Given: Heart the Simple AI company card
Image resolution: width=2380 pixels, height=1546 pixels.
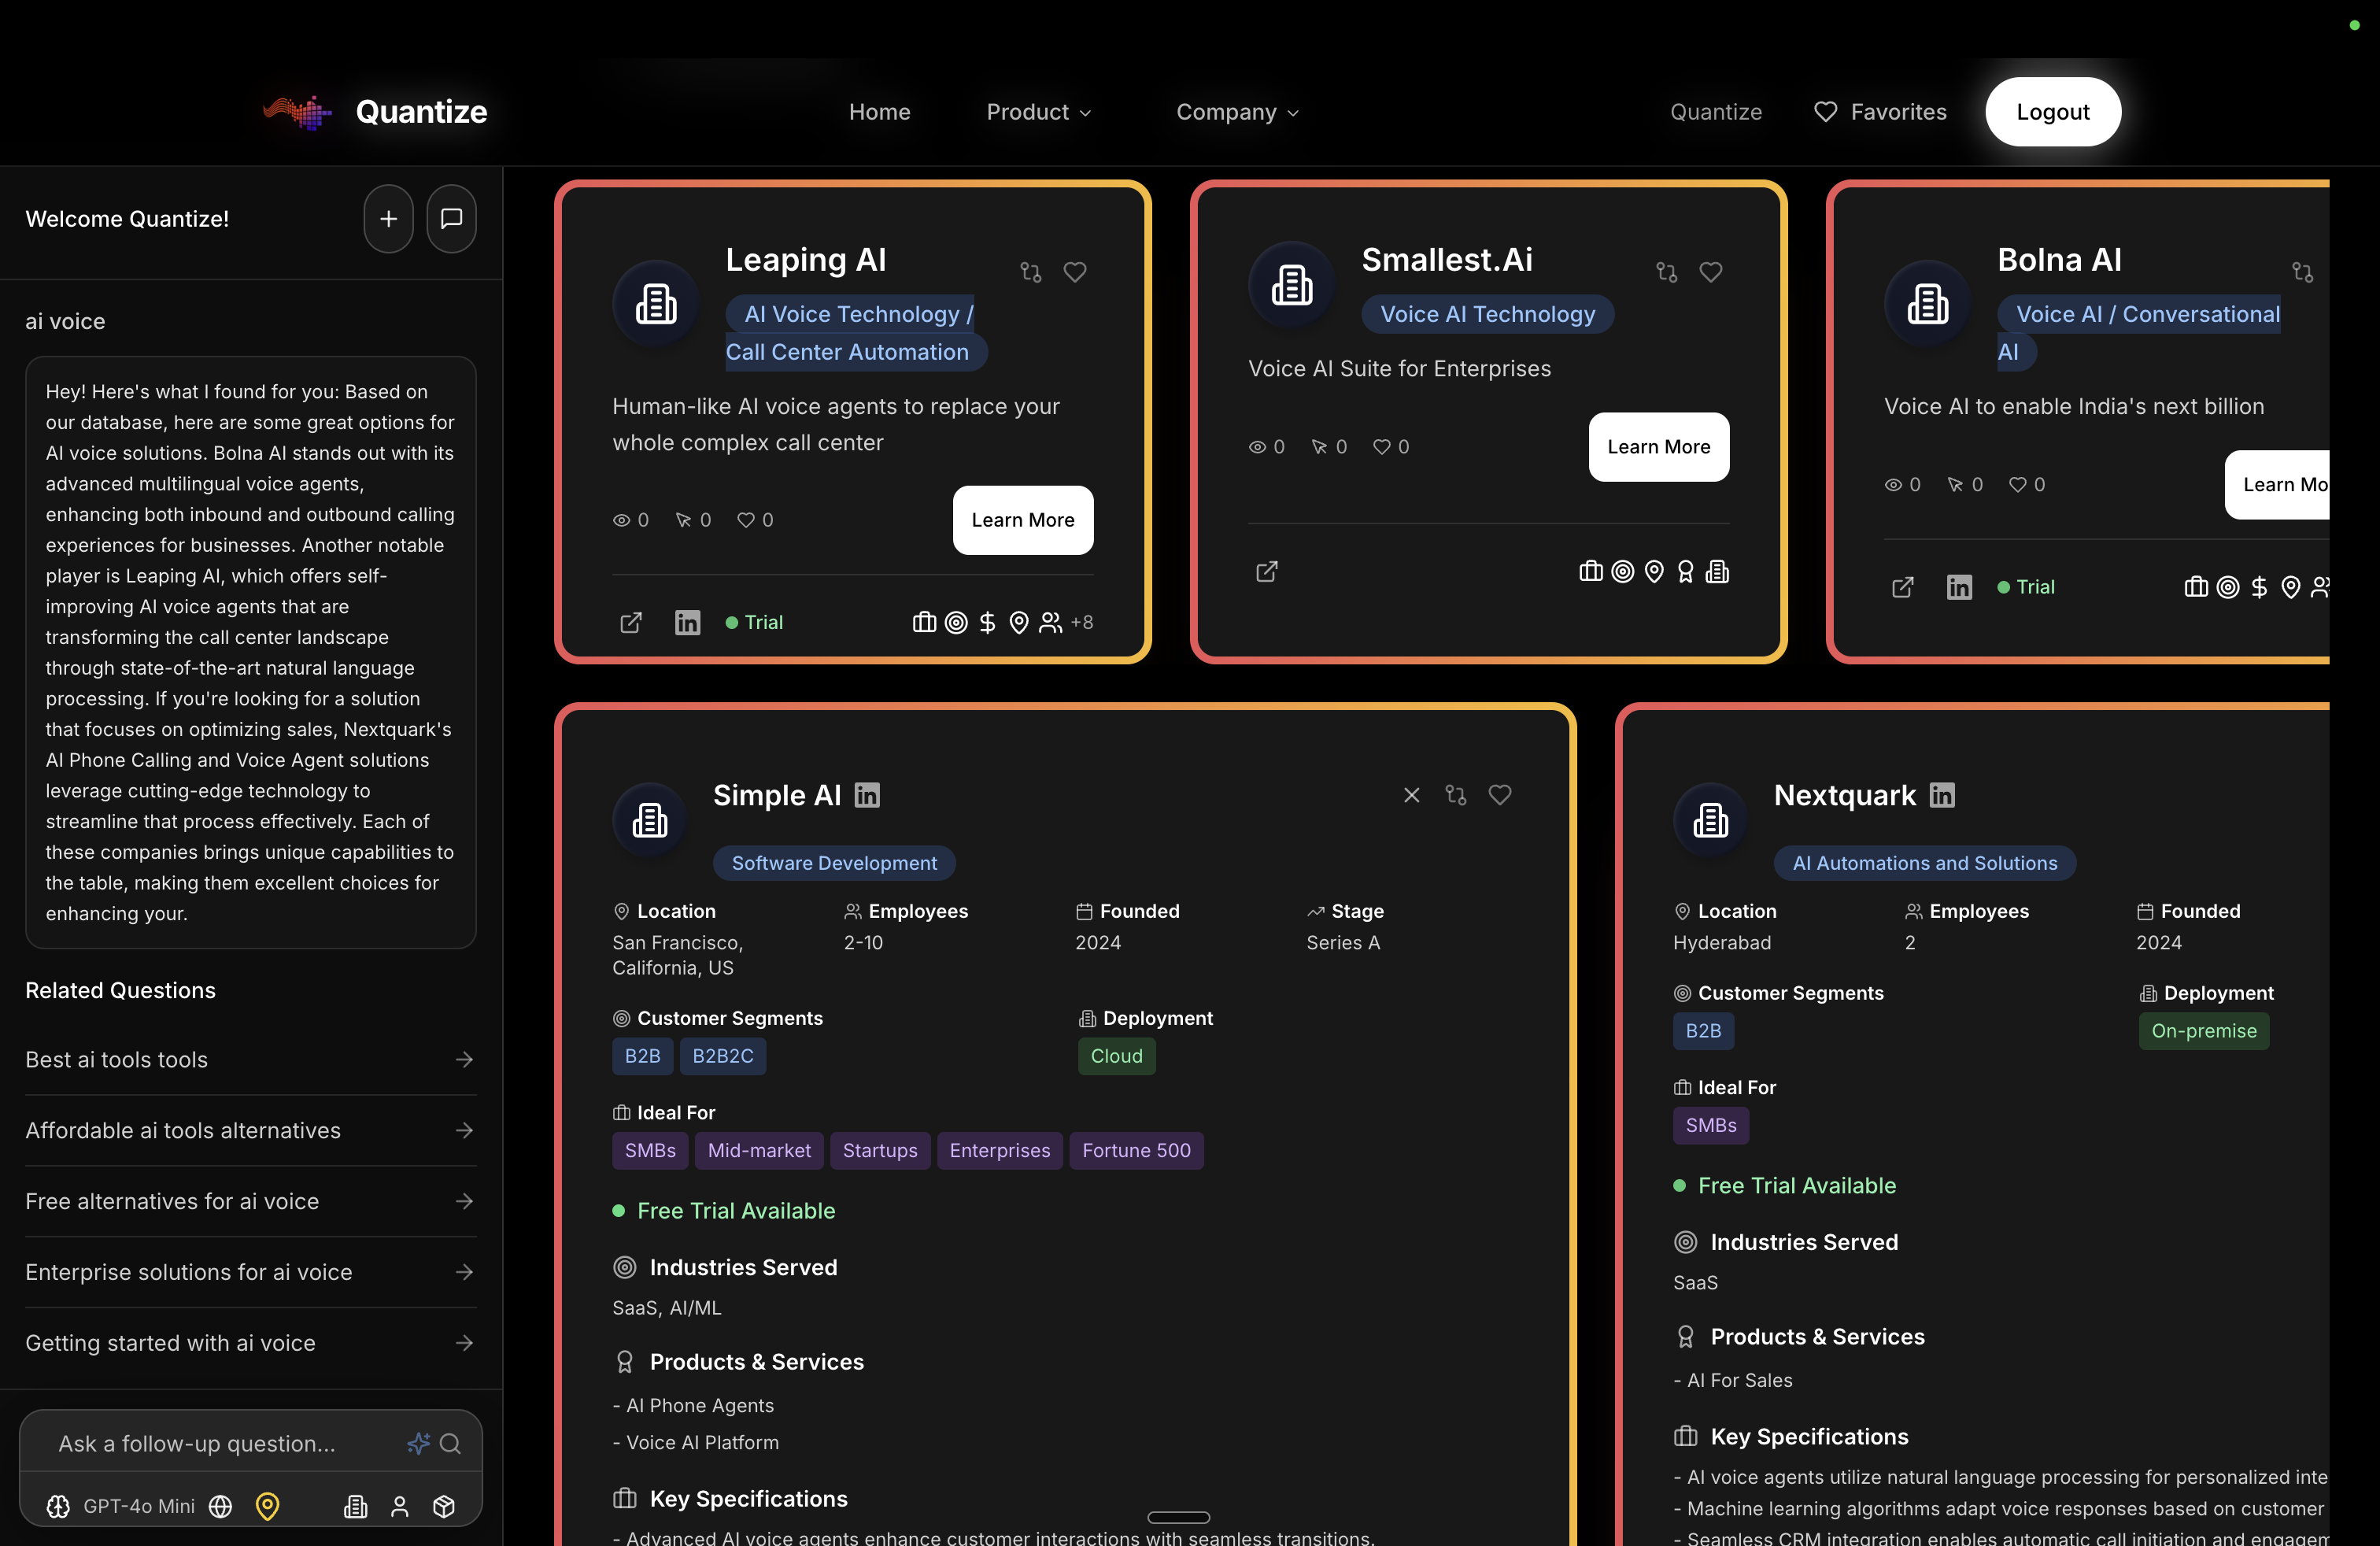Looking at the screenshot, I should (1500, 795).
